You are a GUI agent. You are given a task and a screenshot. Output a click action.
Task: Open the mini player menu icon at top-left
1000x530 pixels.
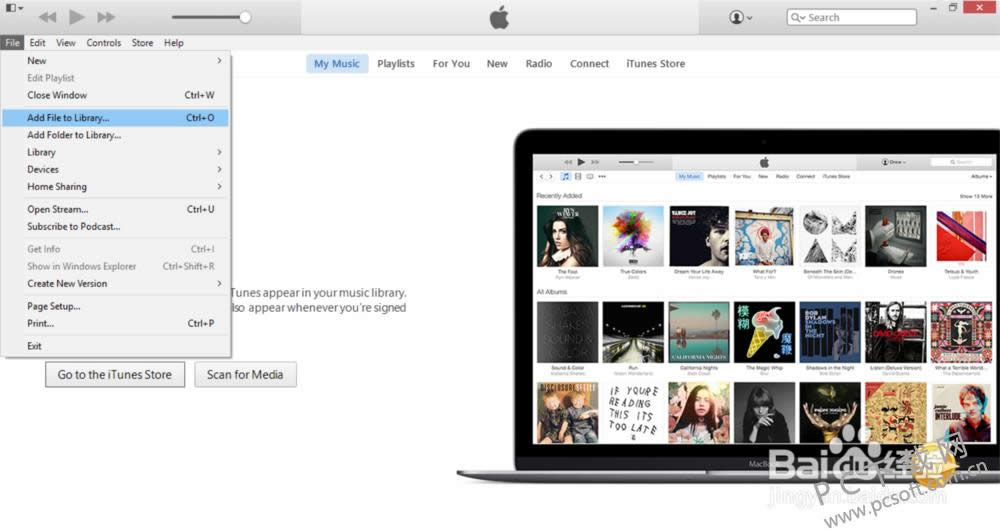(14, 9)
